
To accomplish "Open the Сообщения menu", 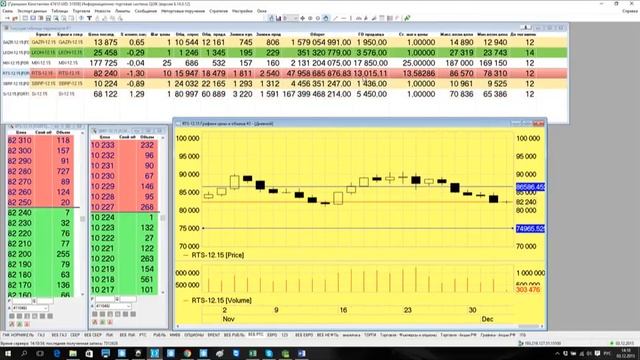I will tap(145, 11).
